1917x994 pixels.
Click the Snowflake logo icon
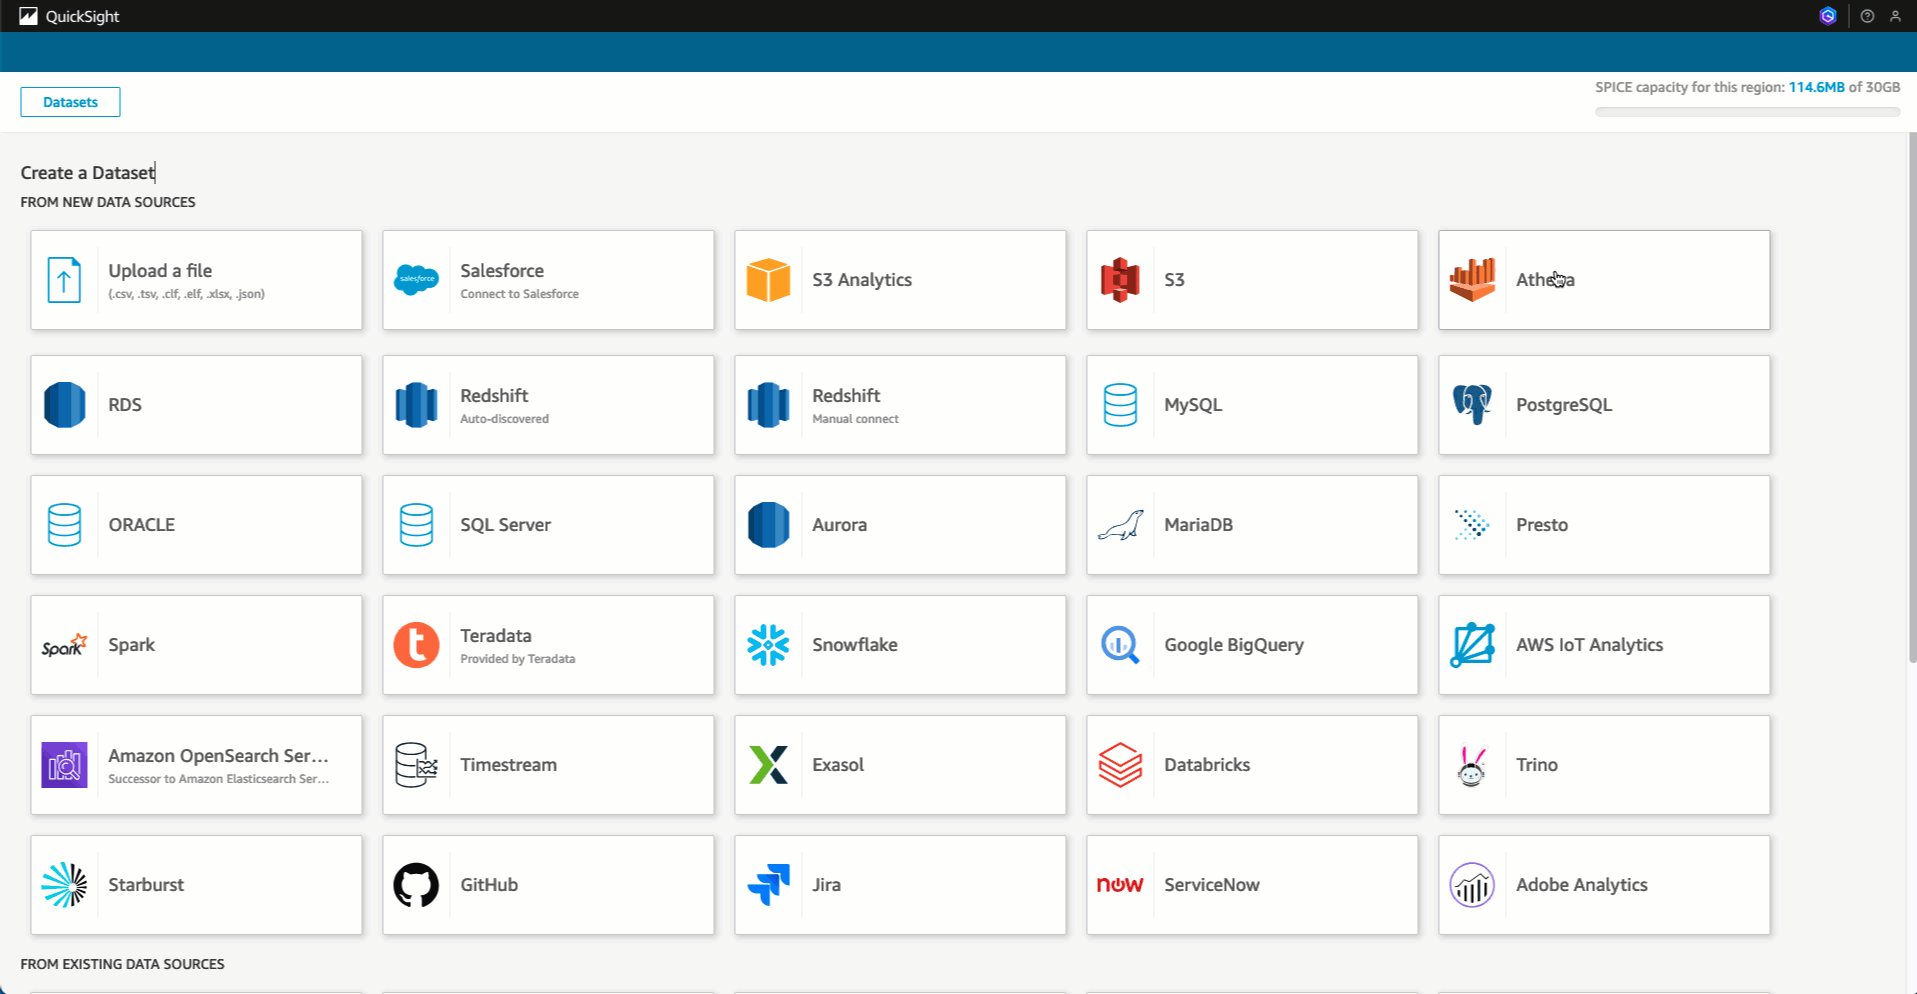768,645
